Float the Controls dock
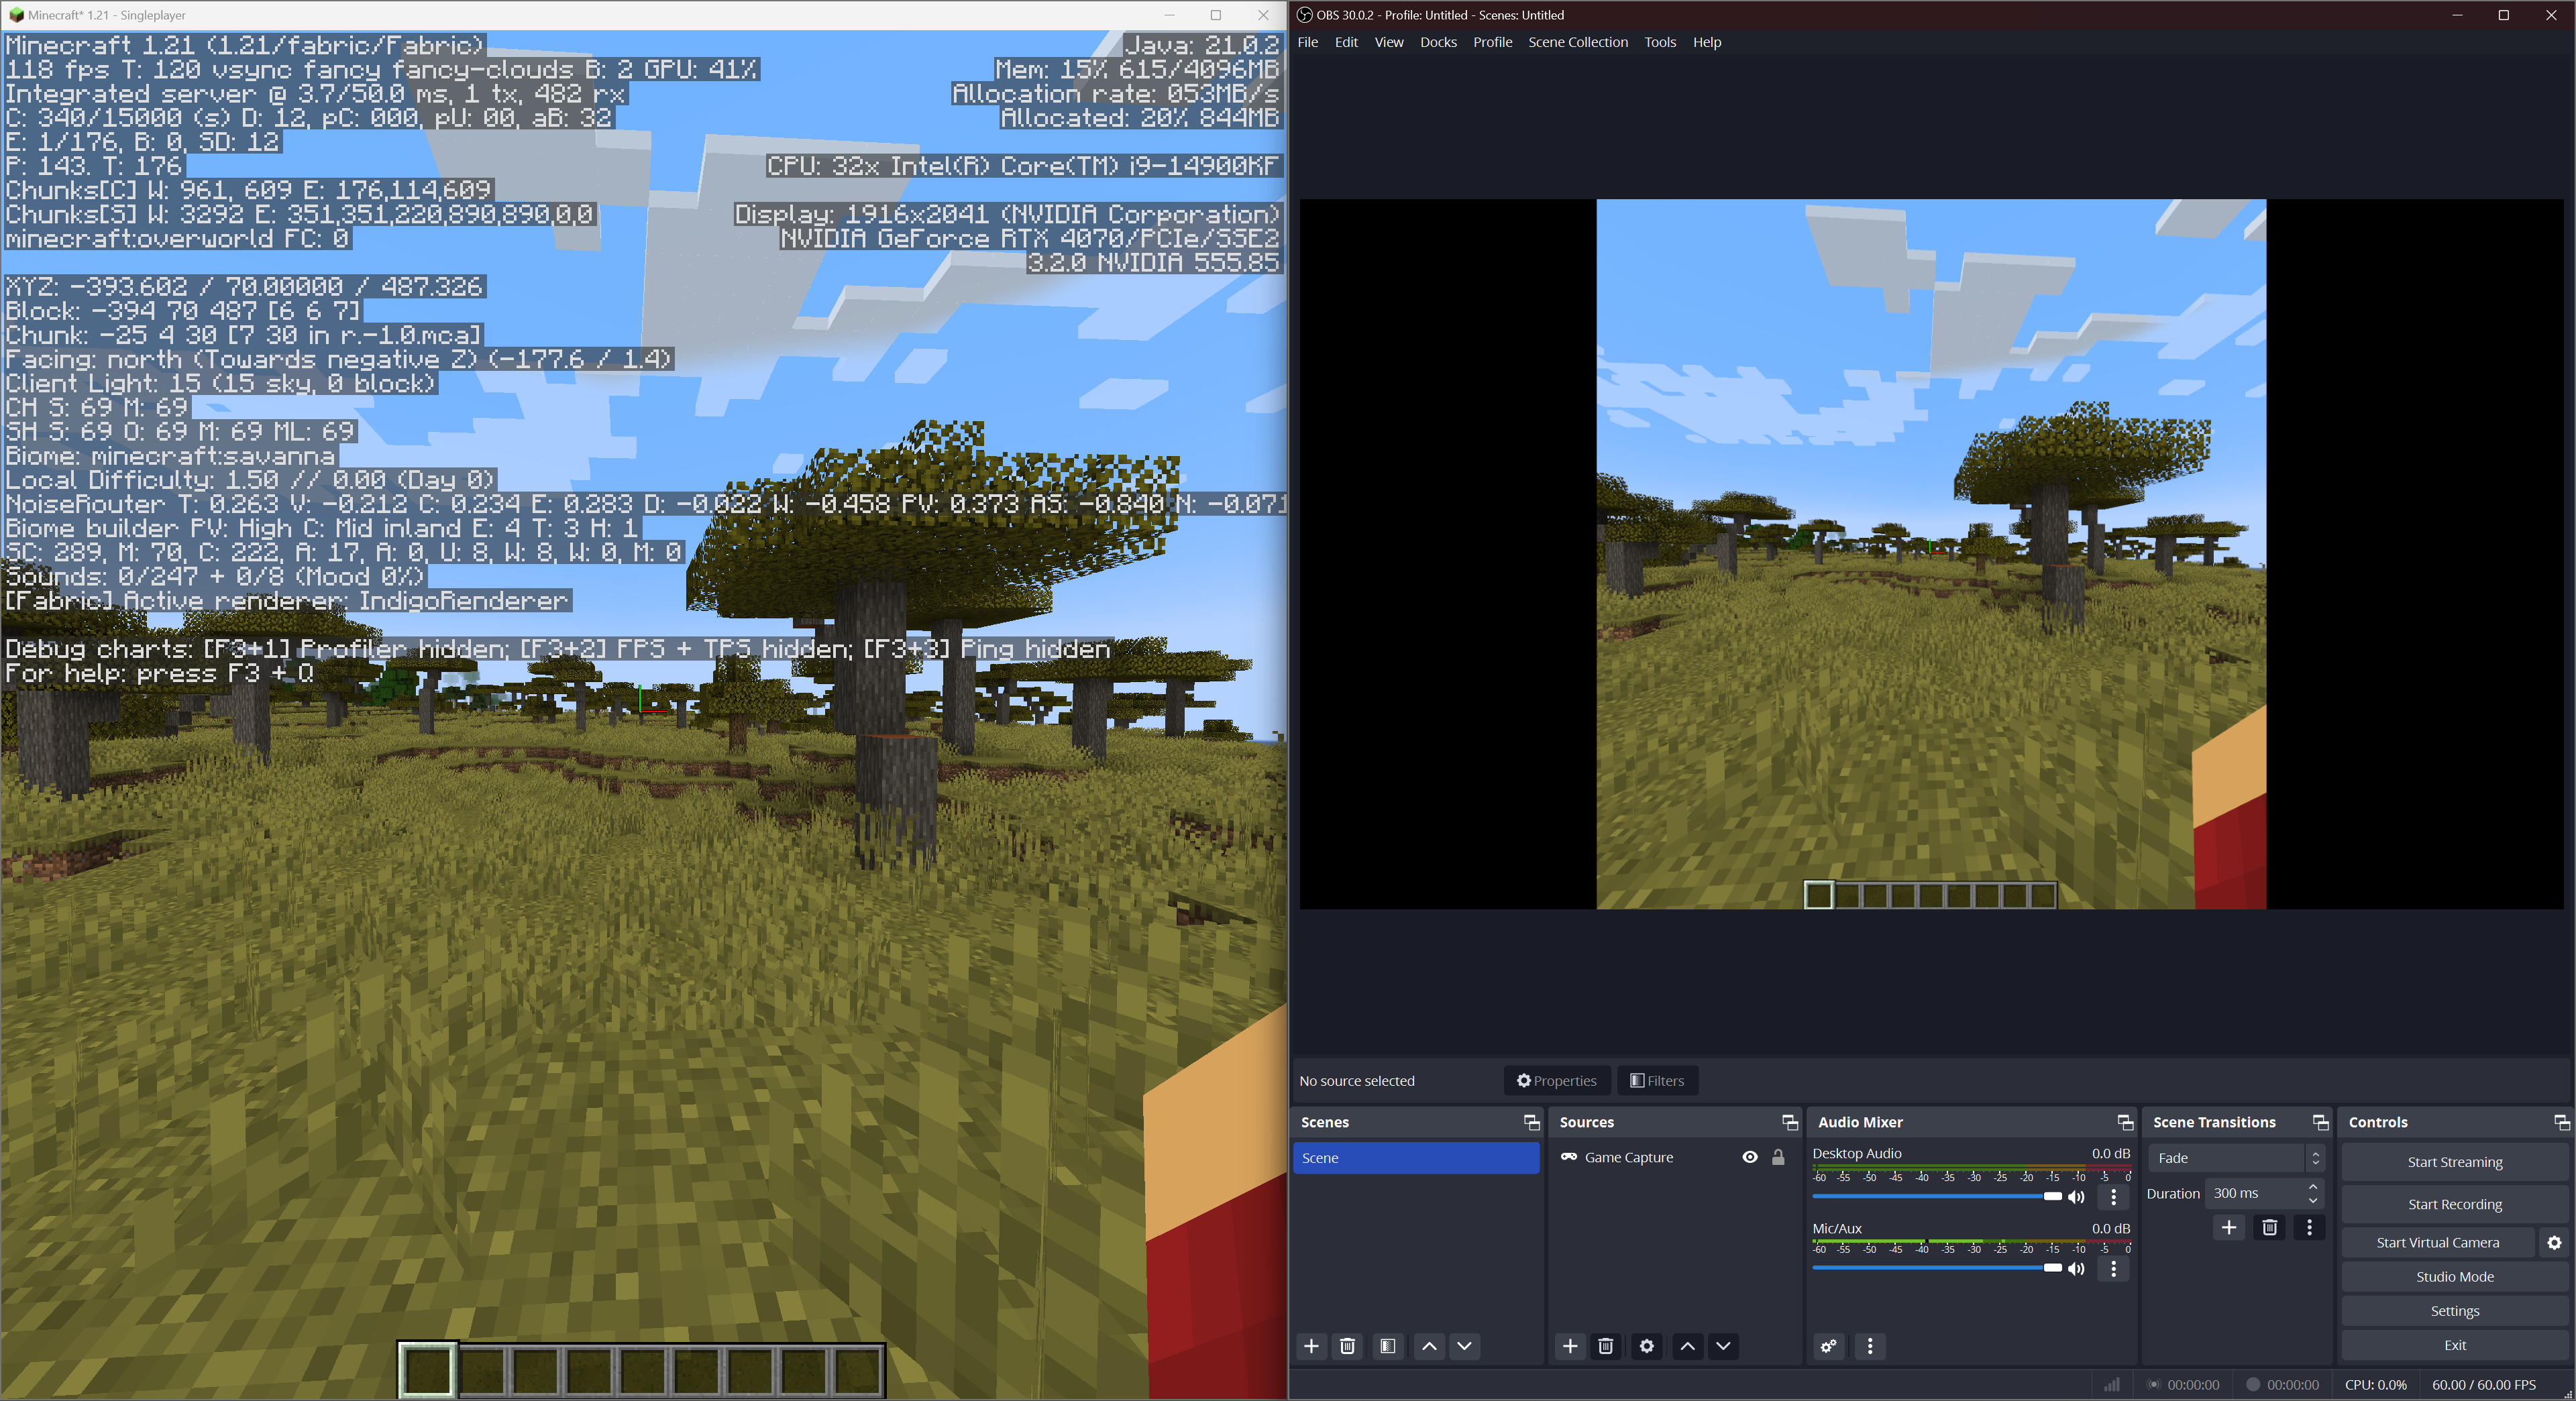 point(2561,1122)
